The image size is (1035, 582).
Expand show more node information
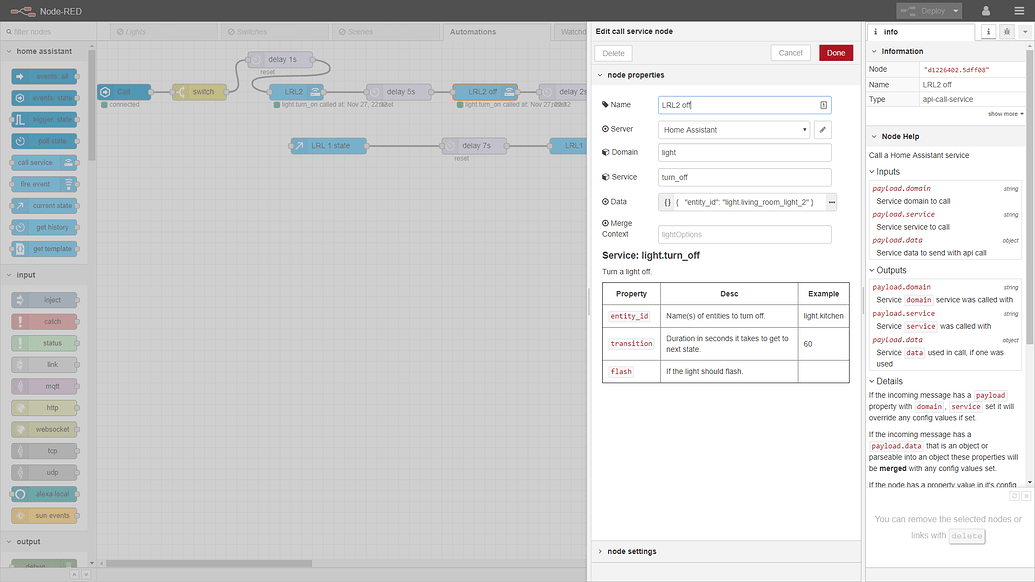(x=1005, y=114)
